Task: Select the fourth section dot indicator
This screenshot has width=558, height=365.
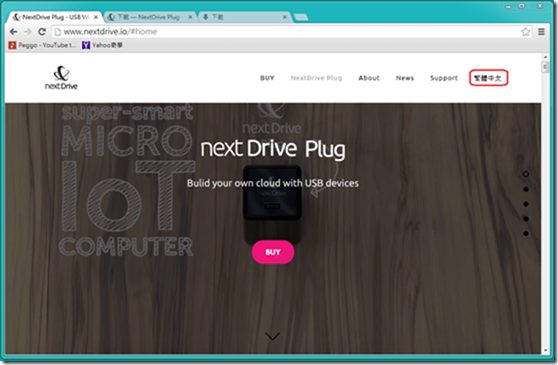Action: click(x=526, y=219)
